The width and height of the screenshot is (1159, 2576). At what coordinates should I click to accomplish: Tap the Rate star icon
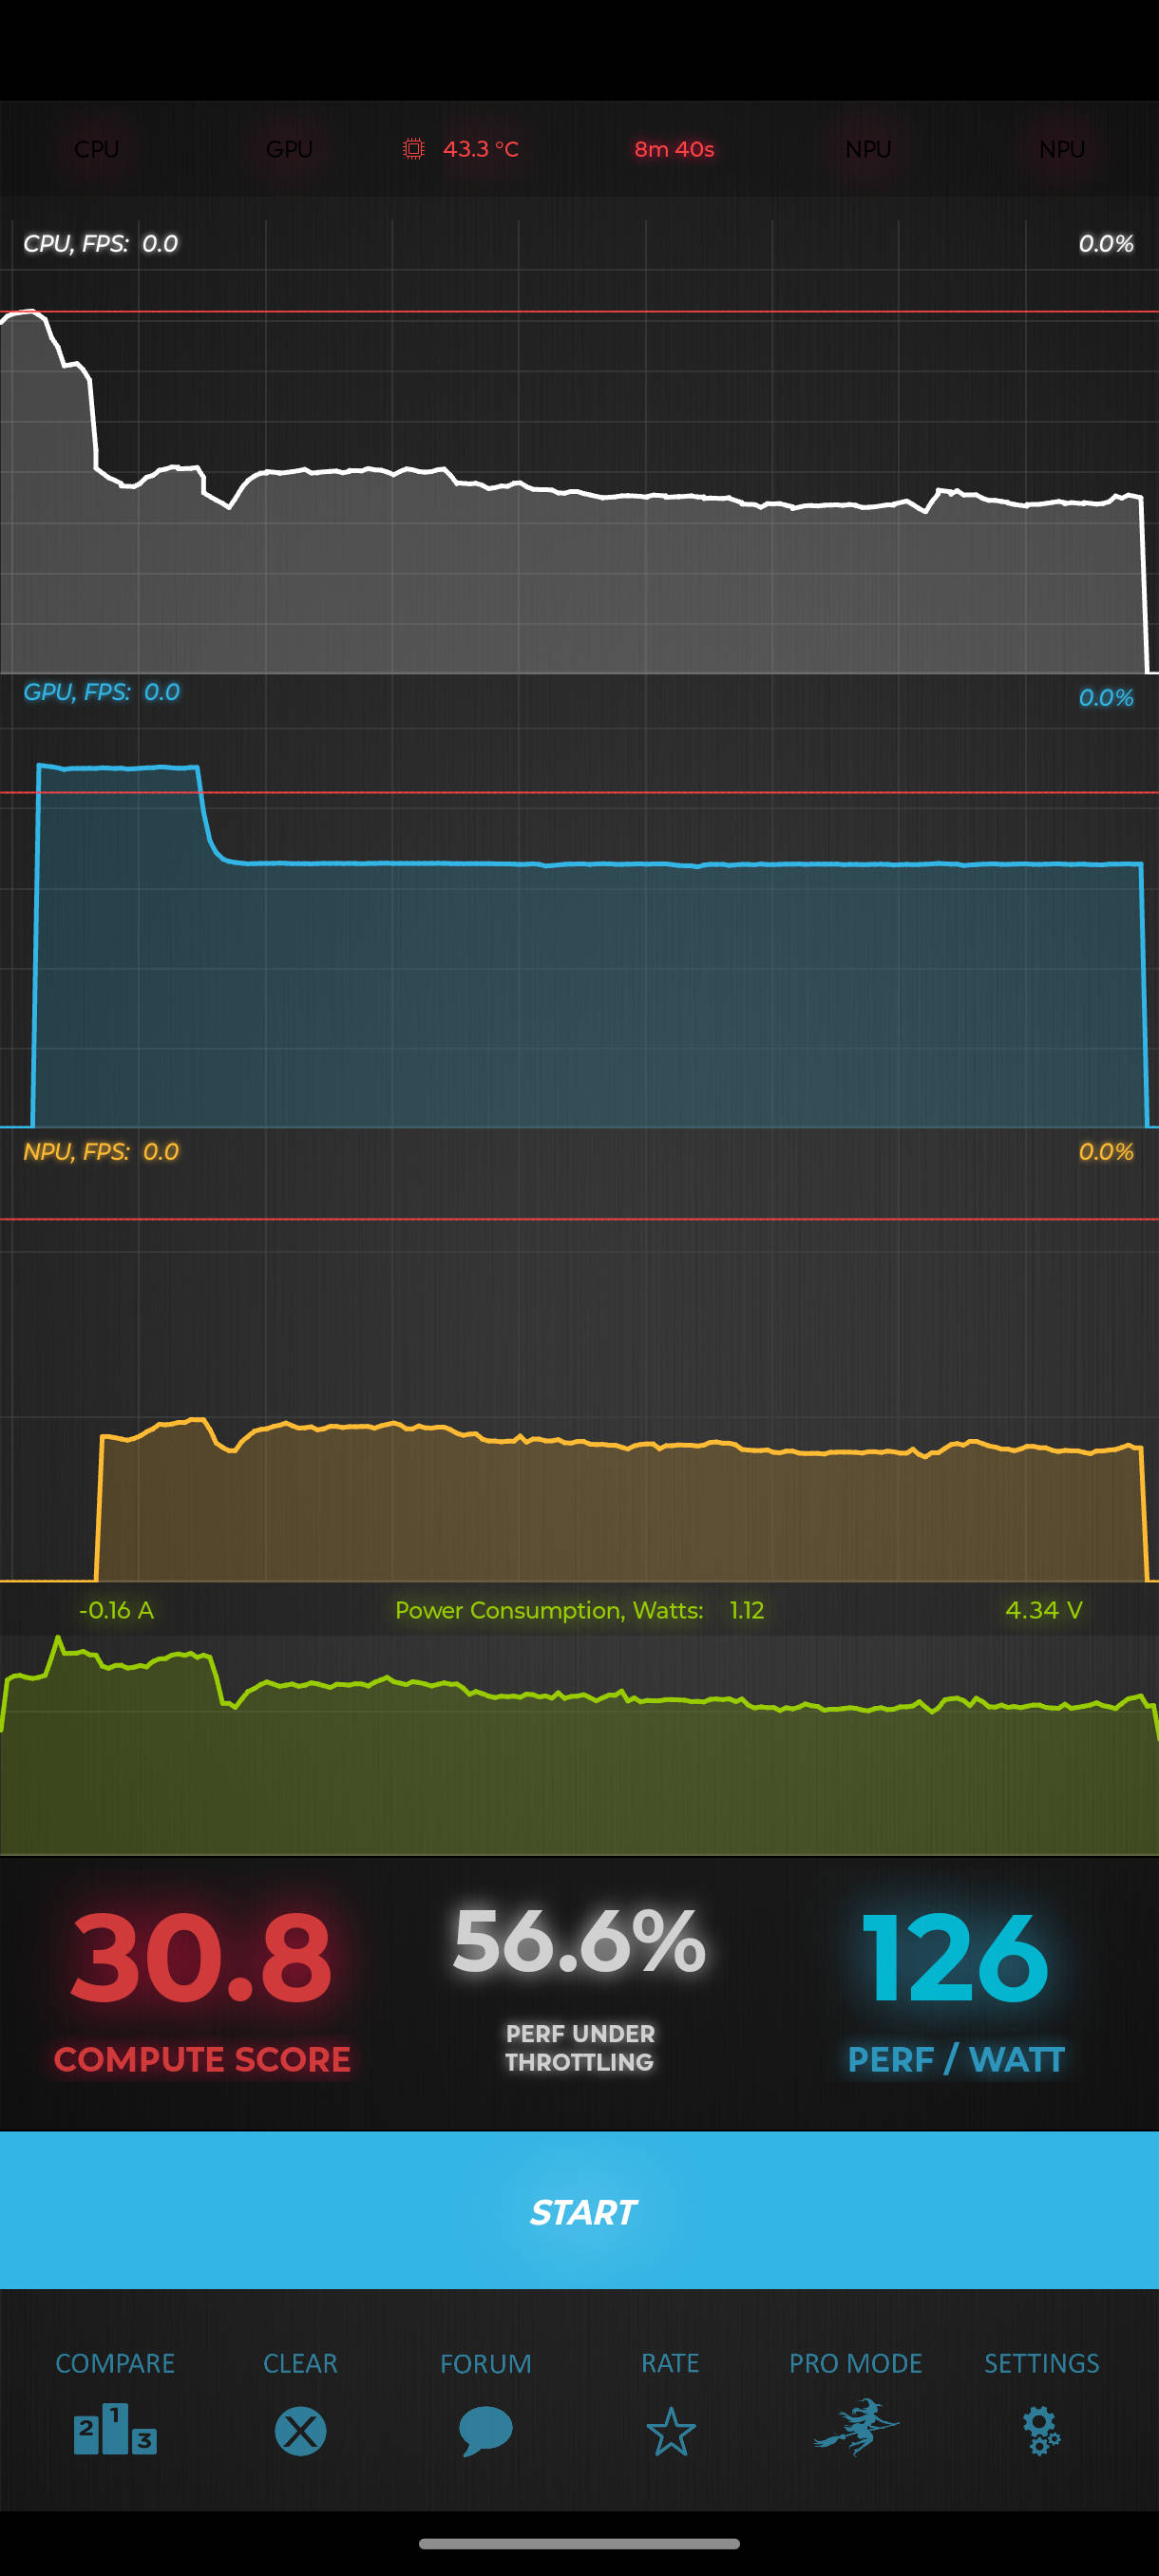[671, 2431]
